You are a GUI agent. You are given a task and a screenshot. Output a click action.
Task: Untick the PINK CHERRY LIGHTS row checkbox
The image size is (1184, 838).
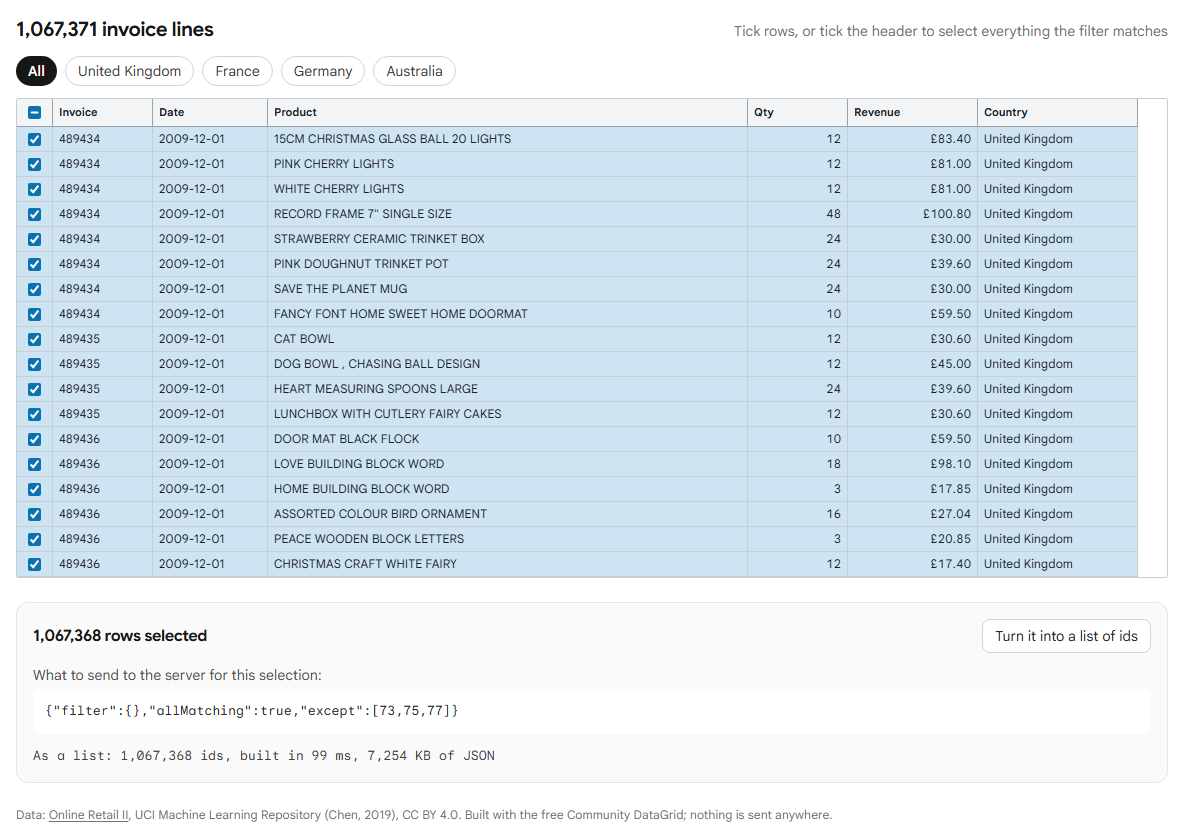[x=35, y=164]
